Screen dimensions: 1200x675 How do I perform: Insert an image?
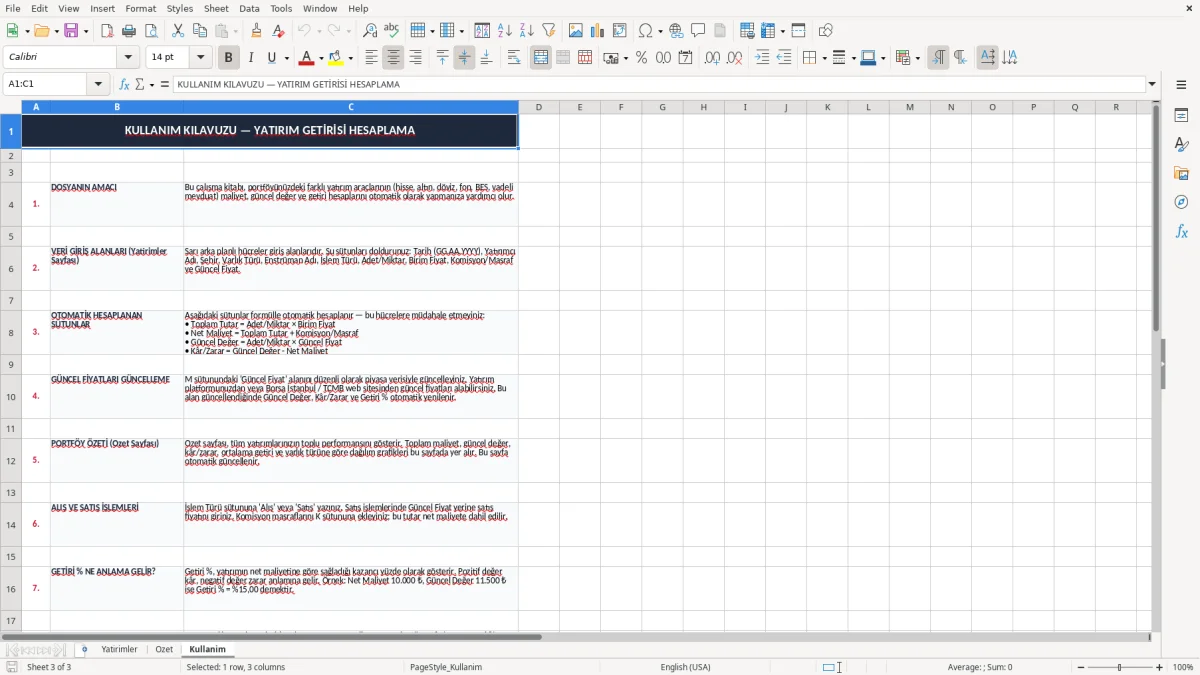coord(576,31)
